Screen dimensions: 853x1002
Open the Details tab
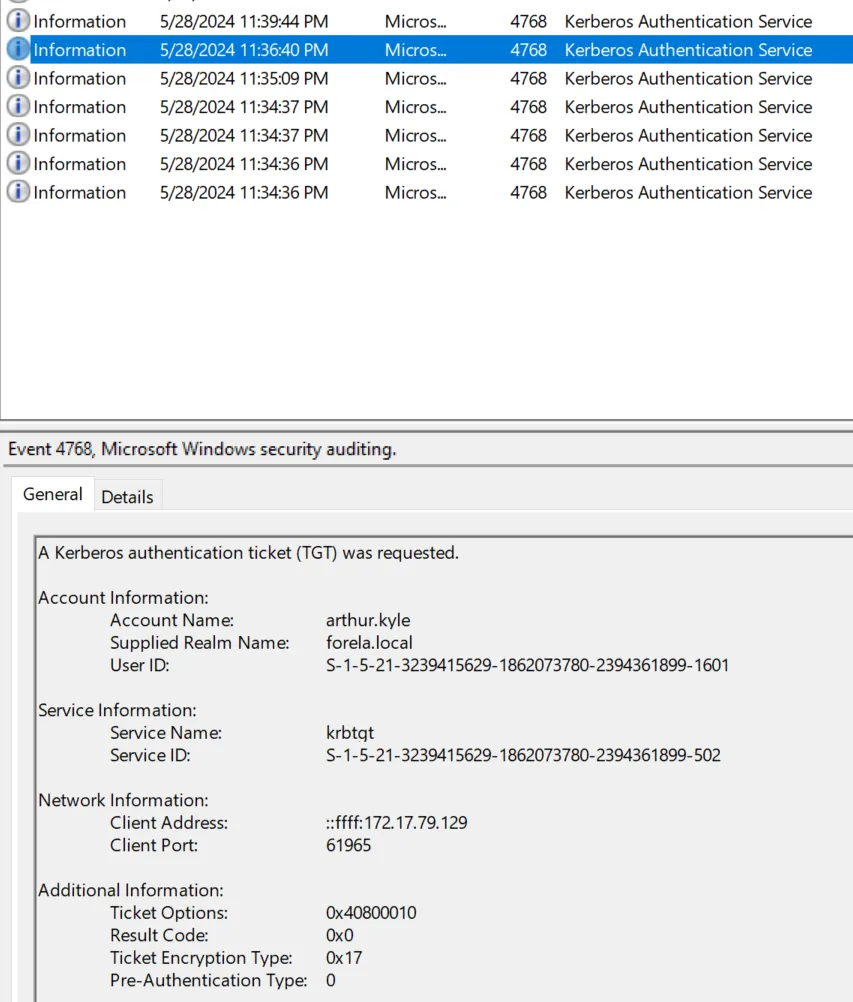click(127, 497)
